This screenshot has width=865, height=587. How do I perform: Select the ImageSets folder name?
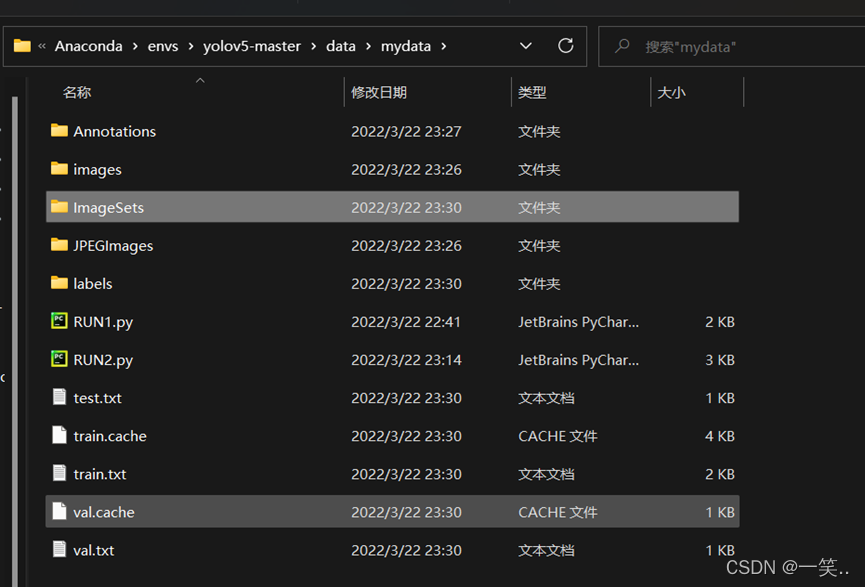pyautogui.click(x=109, y=207)
